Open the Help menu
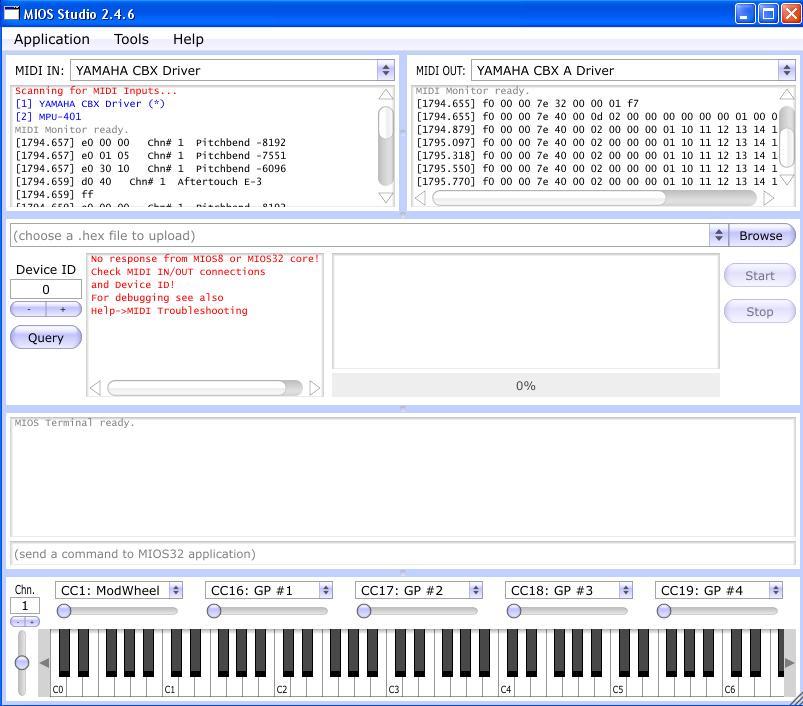The image size is (803, 706). pos(188,39)
